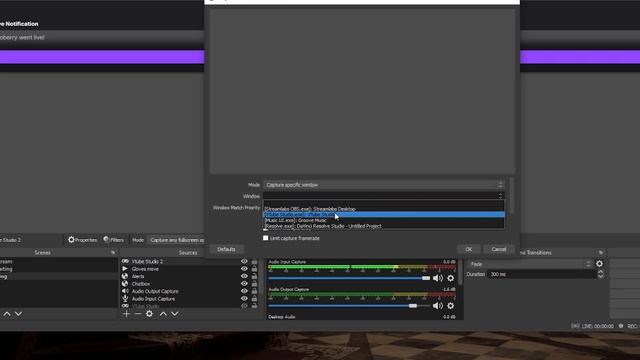
Task: Hide the Chatbox source
Action: [x=244, y=283]
